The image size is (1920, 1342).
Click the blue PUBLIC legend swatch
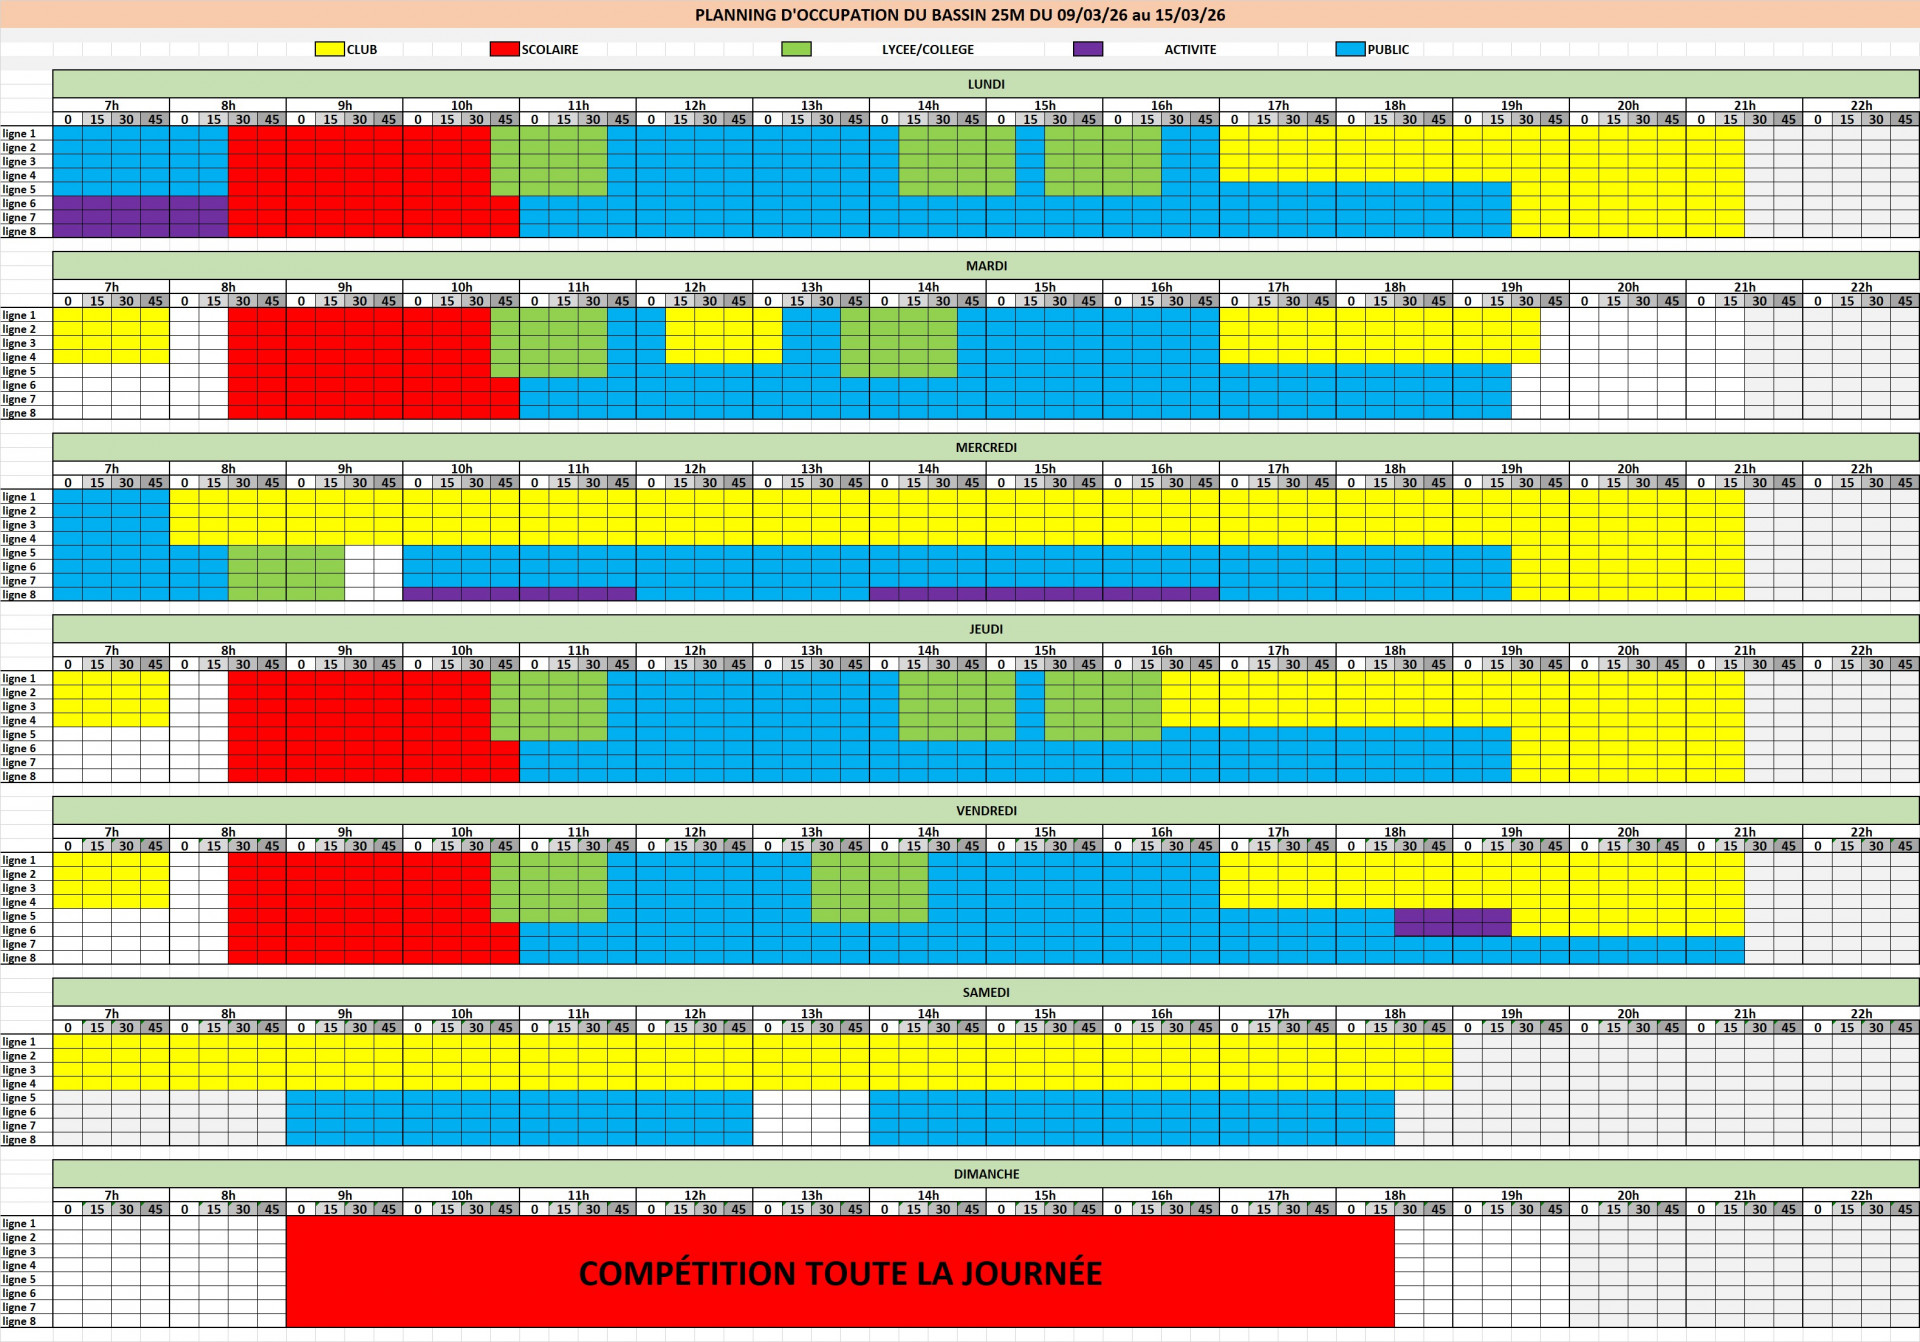coord(1350,49)
